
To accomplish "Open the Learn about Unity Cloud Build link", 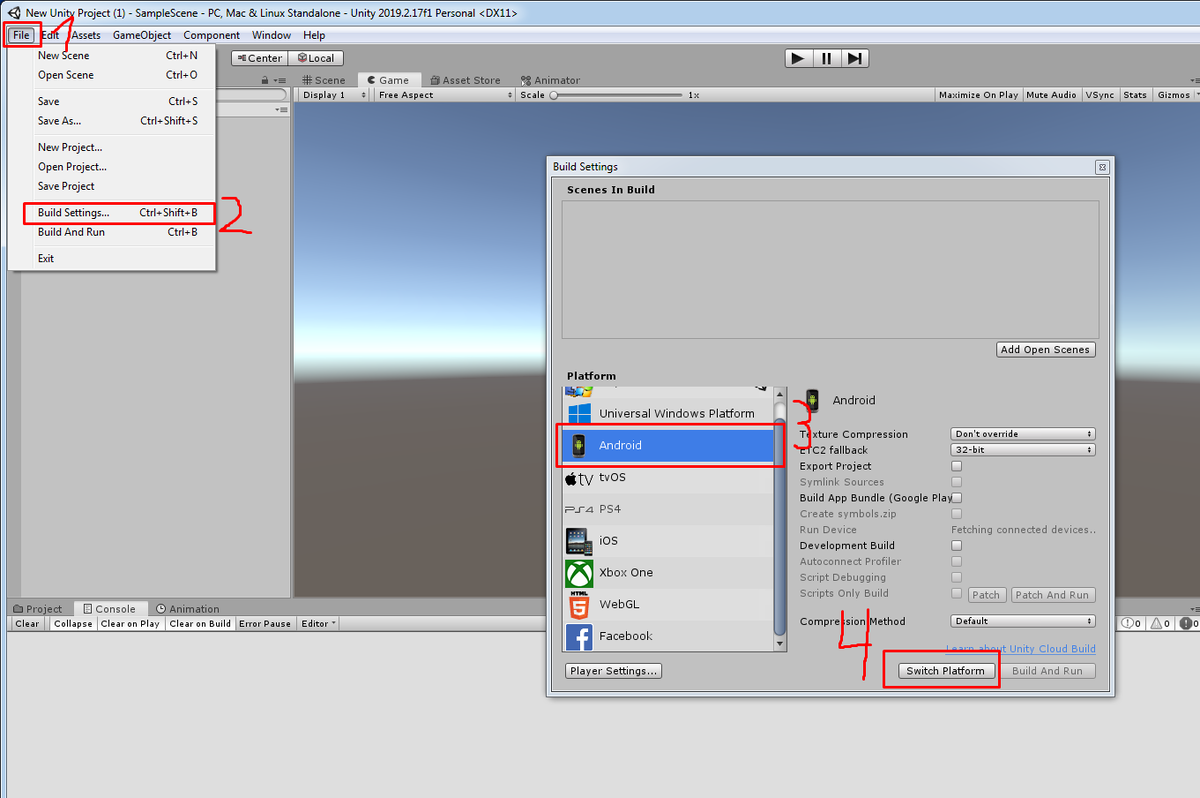I will coord(1021,649).
